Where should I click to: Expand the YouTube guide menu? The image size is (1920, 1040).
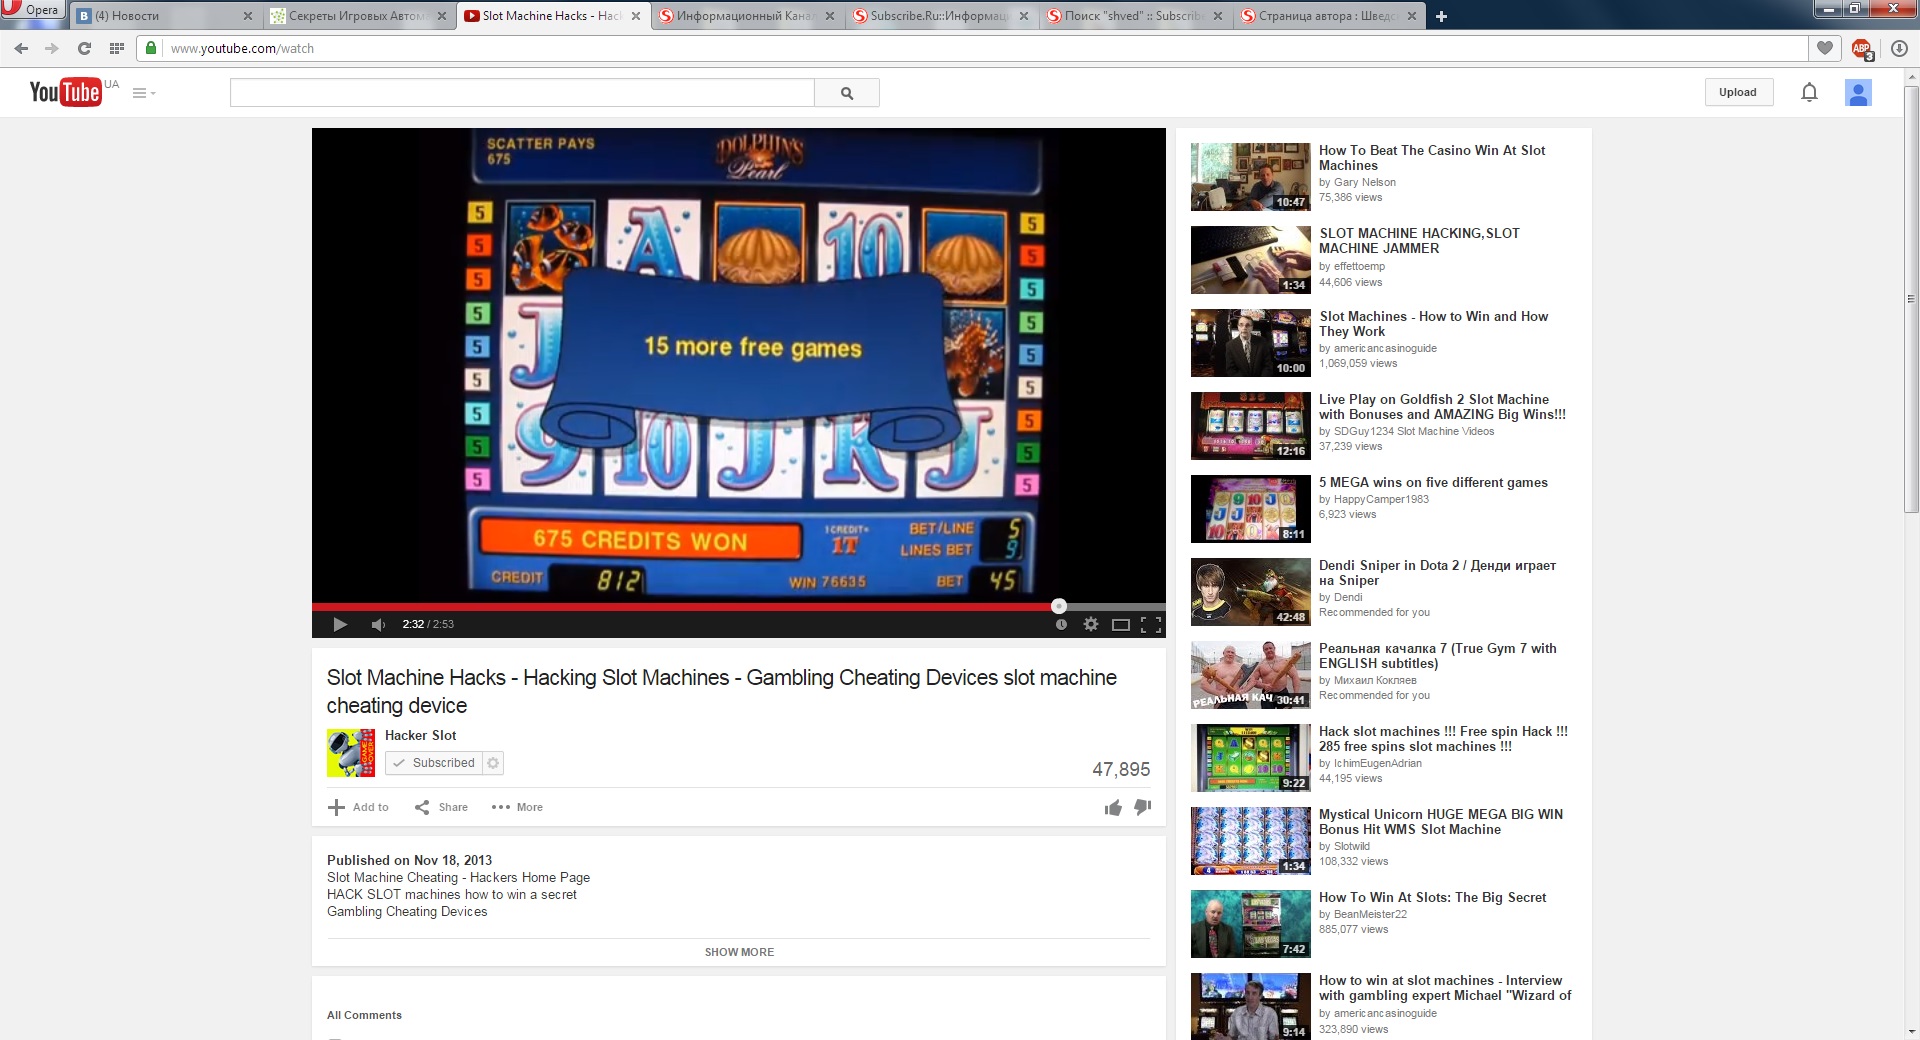click(144, 93)
